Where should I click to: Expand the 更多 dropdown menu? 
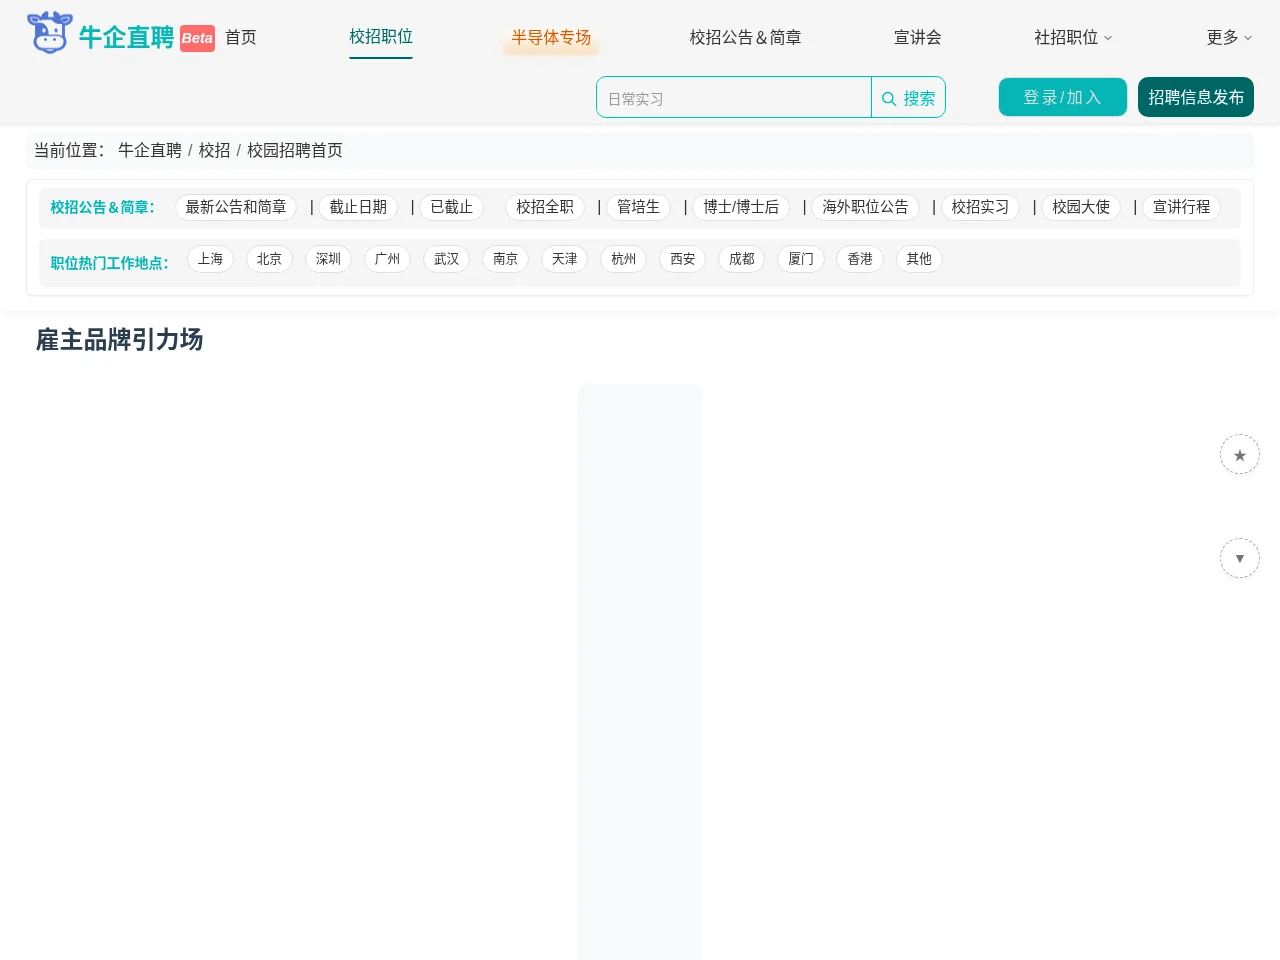pyautogui.click(x=1229, y=38)
